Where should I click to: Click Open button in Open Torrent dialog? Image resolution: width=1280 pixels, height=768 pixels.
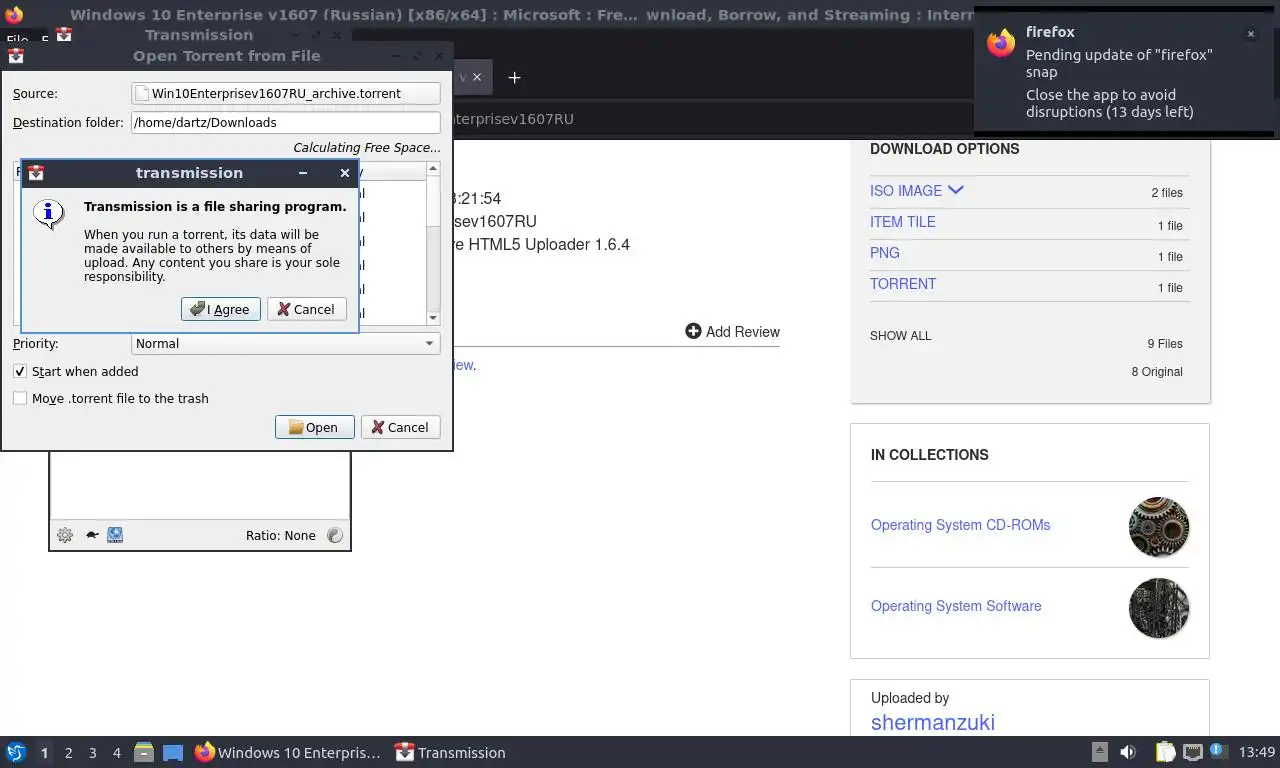tap(314, 427)
